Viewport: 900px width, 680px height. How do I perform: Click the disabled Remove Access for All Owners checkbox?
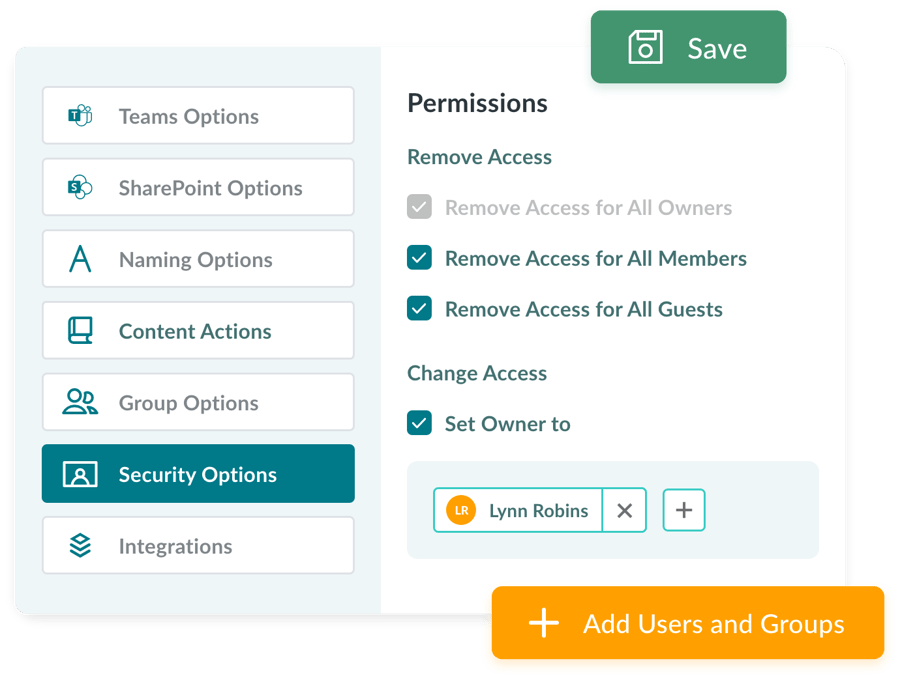[x=420, y=207]
